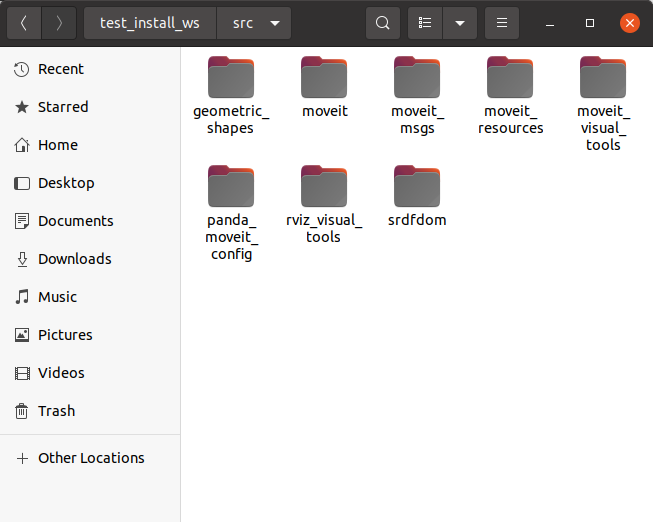Close the file manager window

pyautogui.click(x=630, y=23)
